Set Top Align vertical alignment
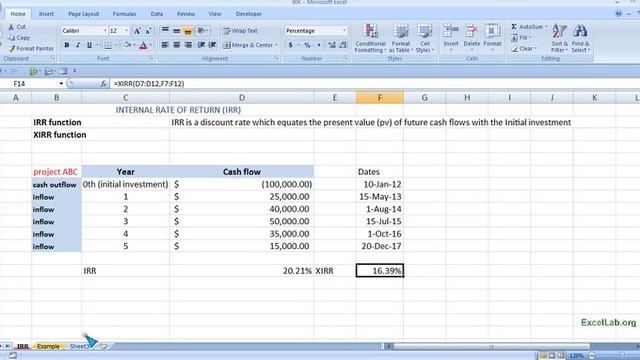This screenshot has width=640, height=360. 165,31
